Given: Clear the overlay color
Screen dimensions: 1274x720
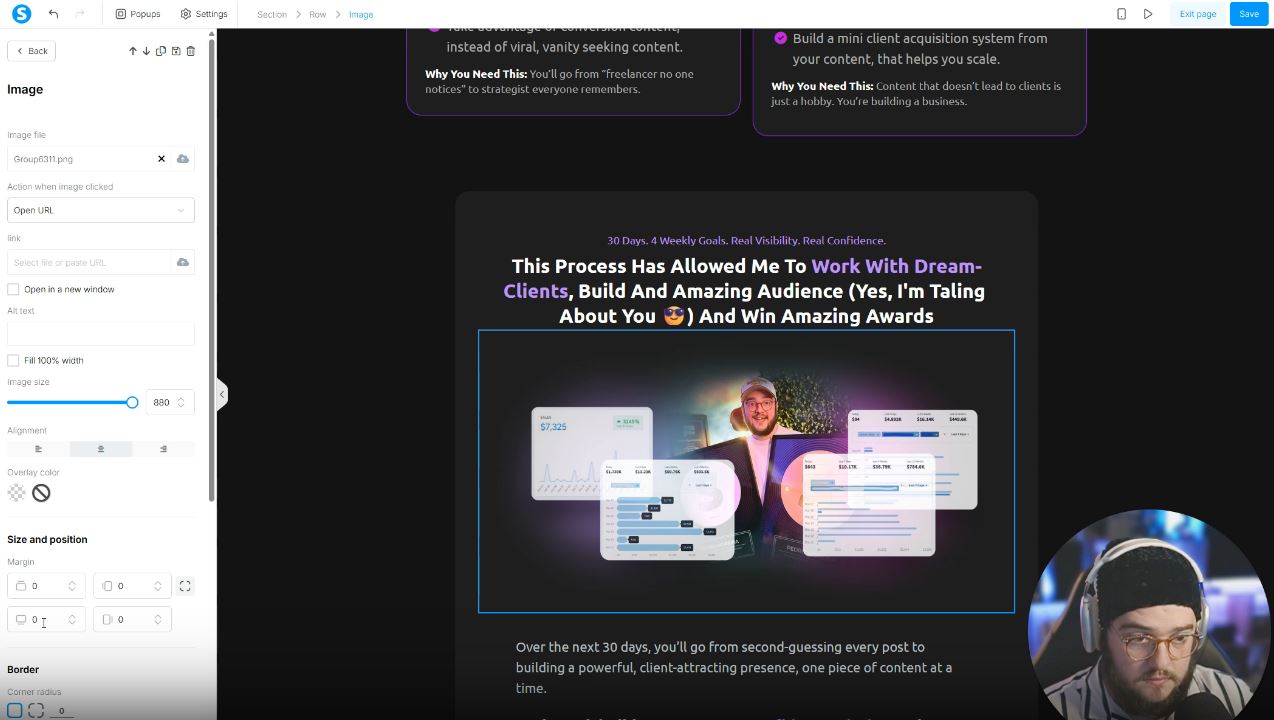Looking at the screenshot, I should pos(41,493).
